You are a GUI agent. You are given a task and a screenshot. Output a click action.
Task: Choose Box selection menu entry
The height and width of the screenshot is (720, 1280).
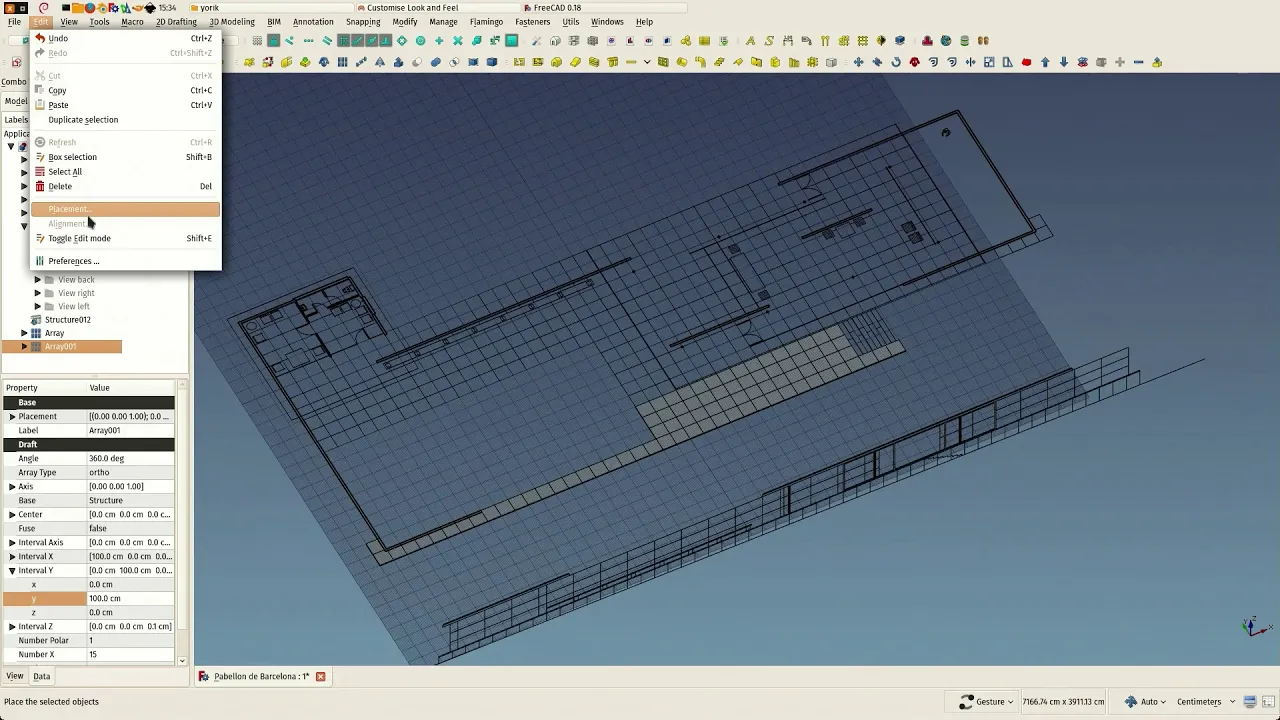click(125, 157)
